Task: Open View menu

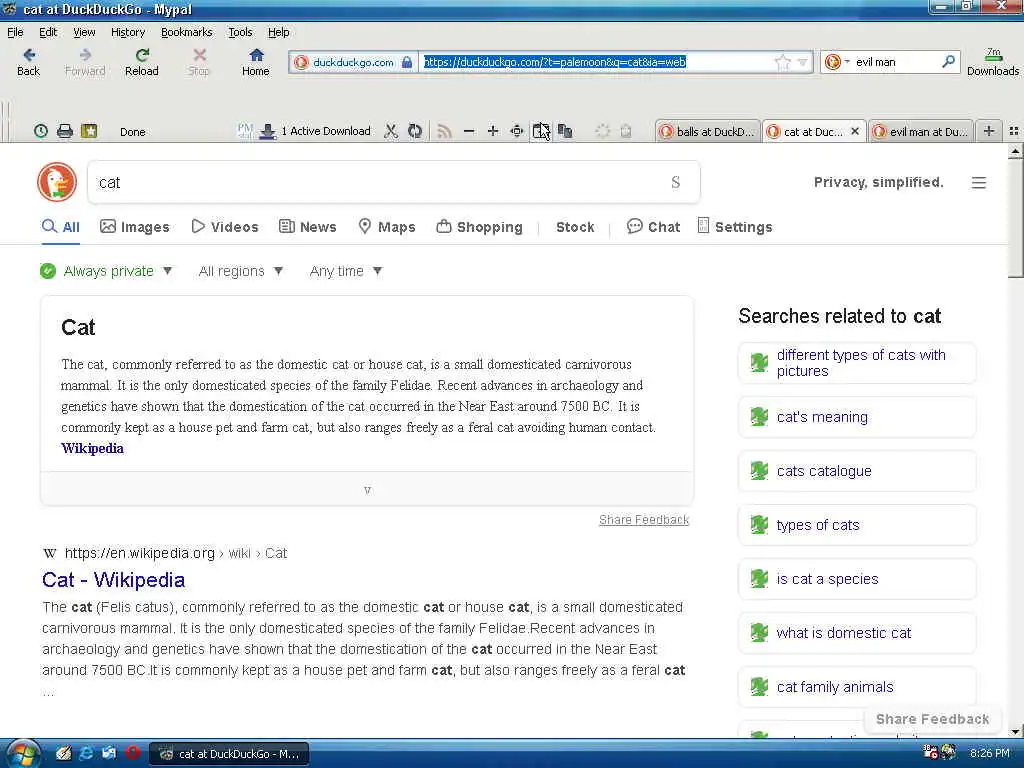Action: tap(84, 32)
